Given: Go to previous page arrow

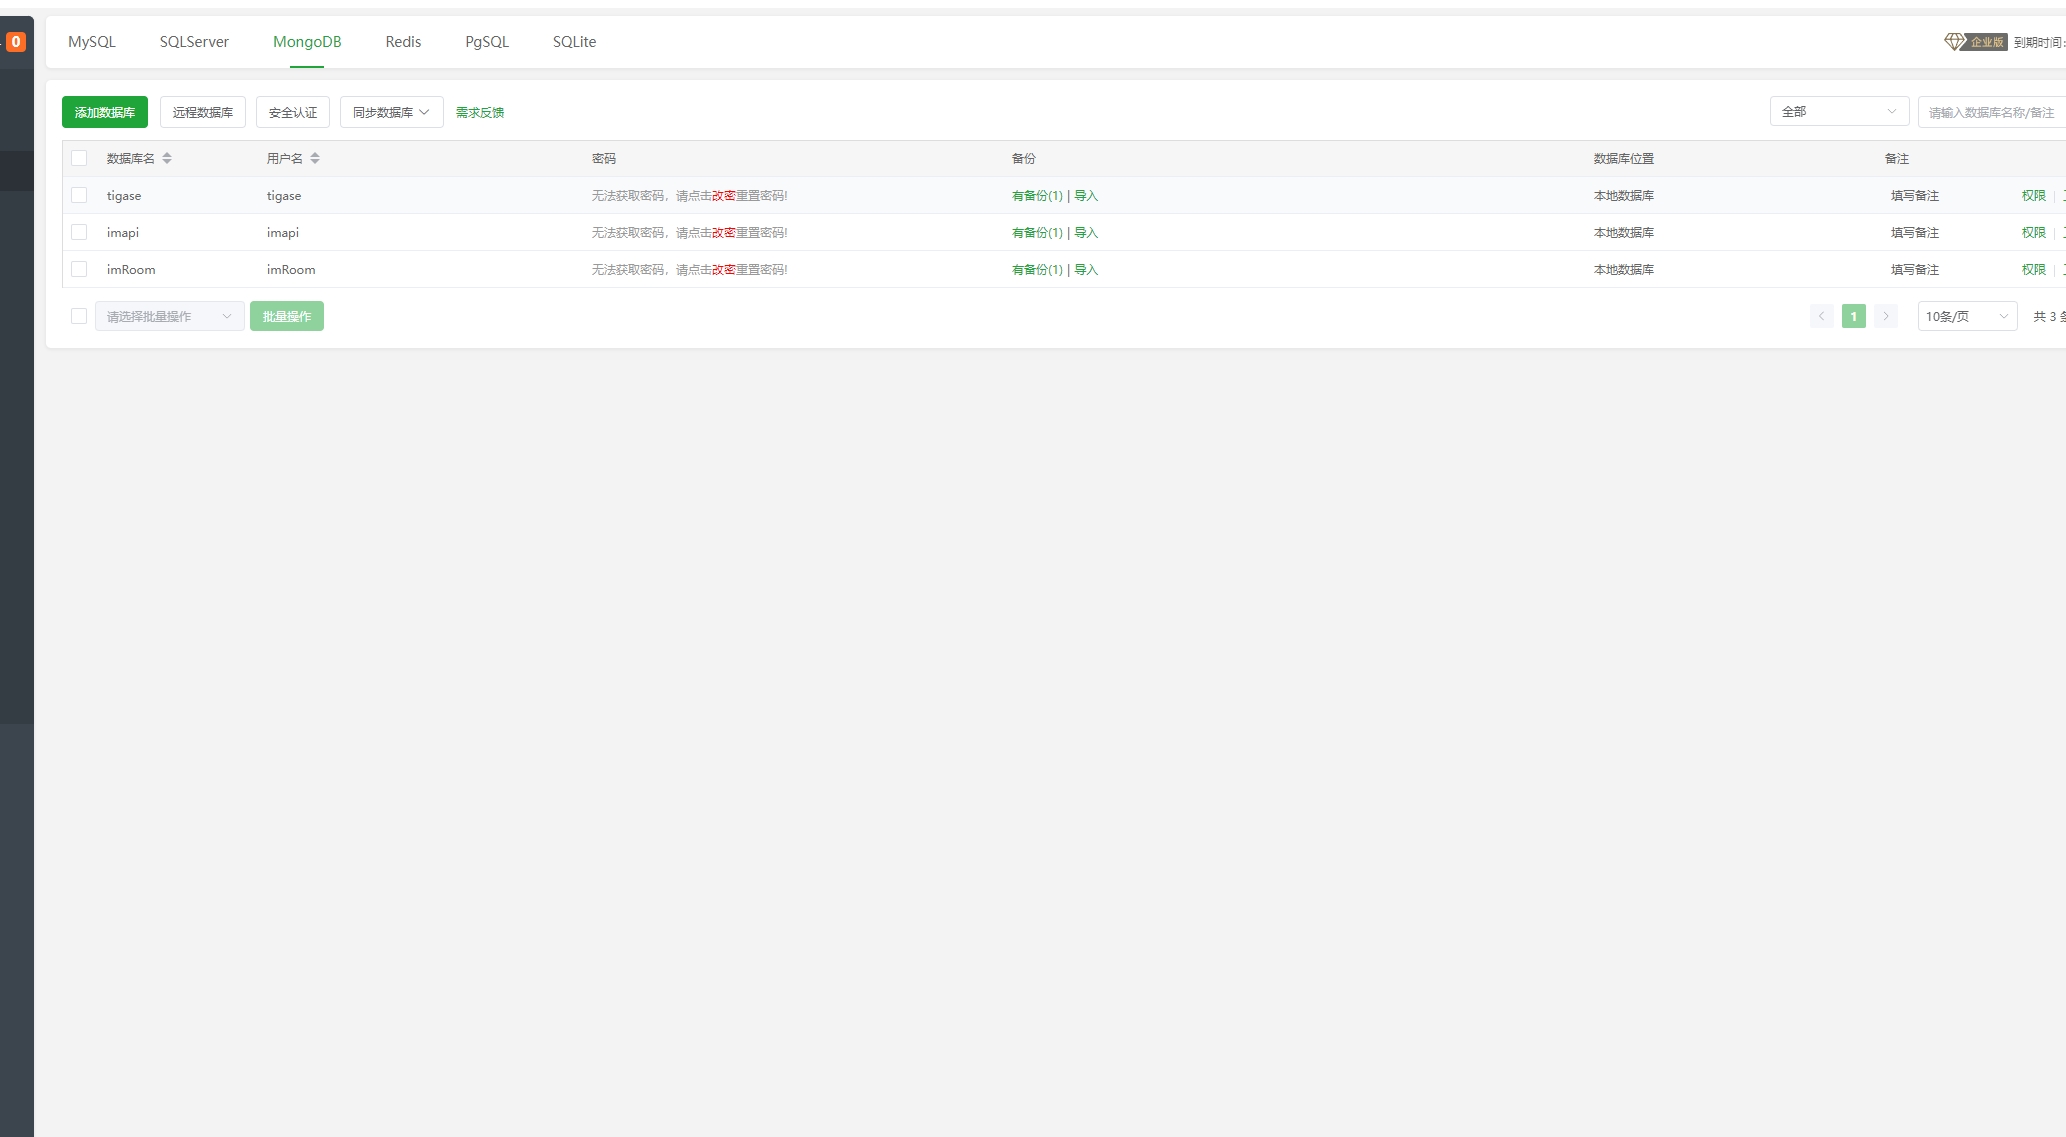Looking at the screenshot, I should [x=1822, y=316].
